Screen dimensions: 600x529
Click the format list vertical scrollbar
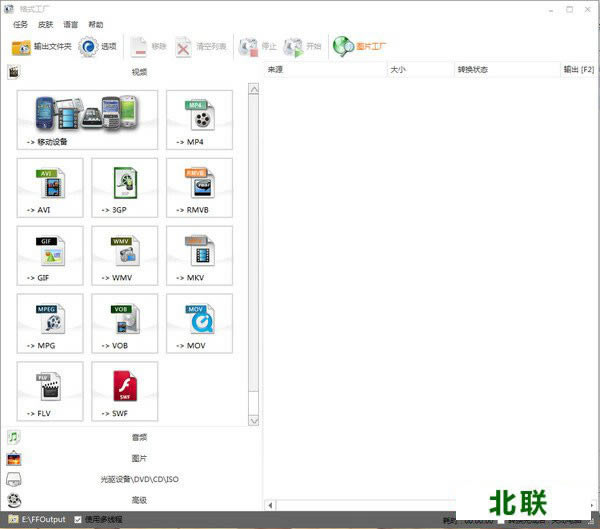point(253,250)
